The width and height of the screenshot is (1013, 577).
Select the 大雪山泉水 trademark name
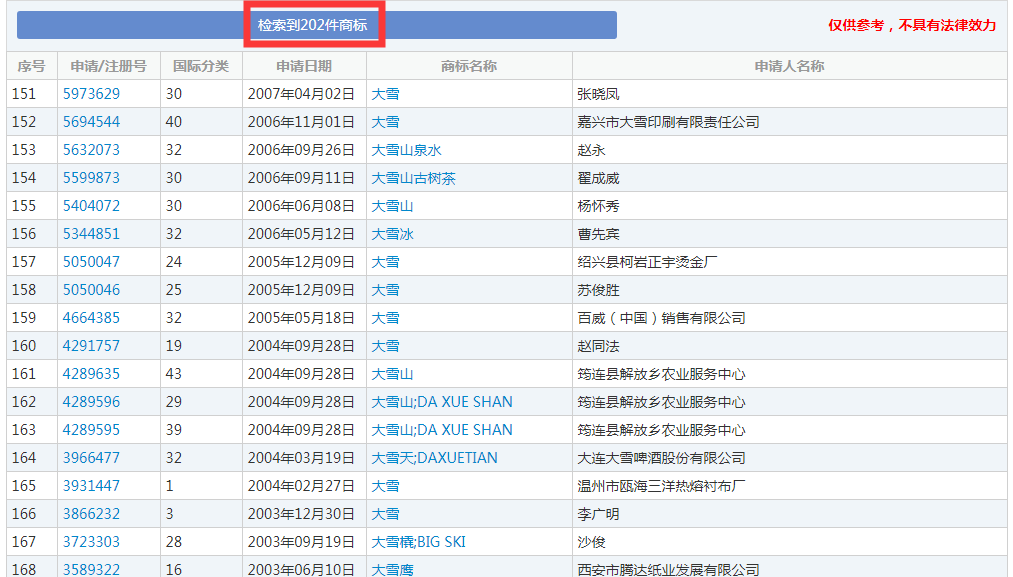click(399, 149)
